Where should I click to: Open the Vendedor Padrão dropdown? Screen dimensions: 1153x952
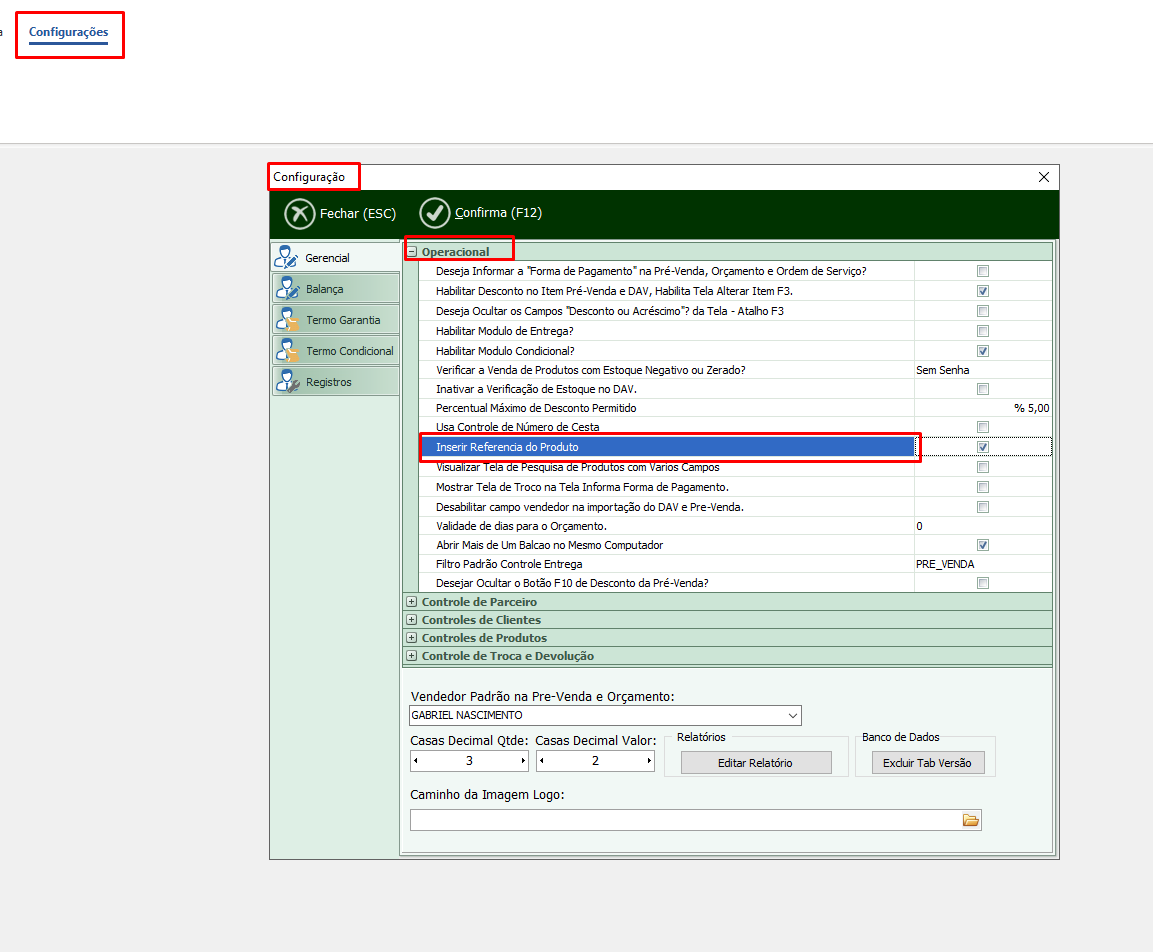[x=793, y=716]
